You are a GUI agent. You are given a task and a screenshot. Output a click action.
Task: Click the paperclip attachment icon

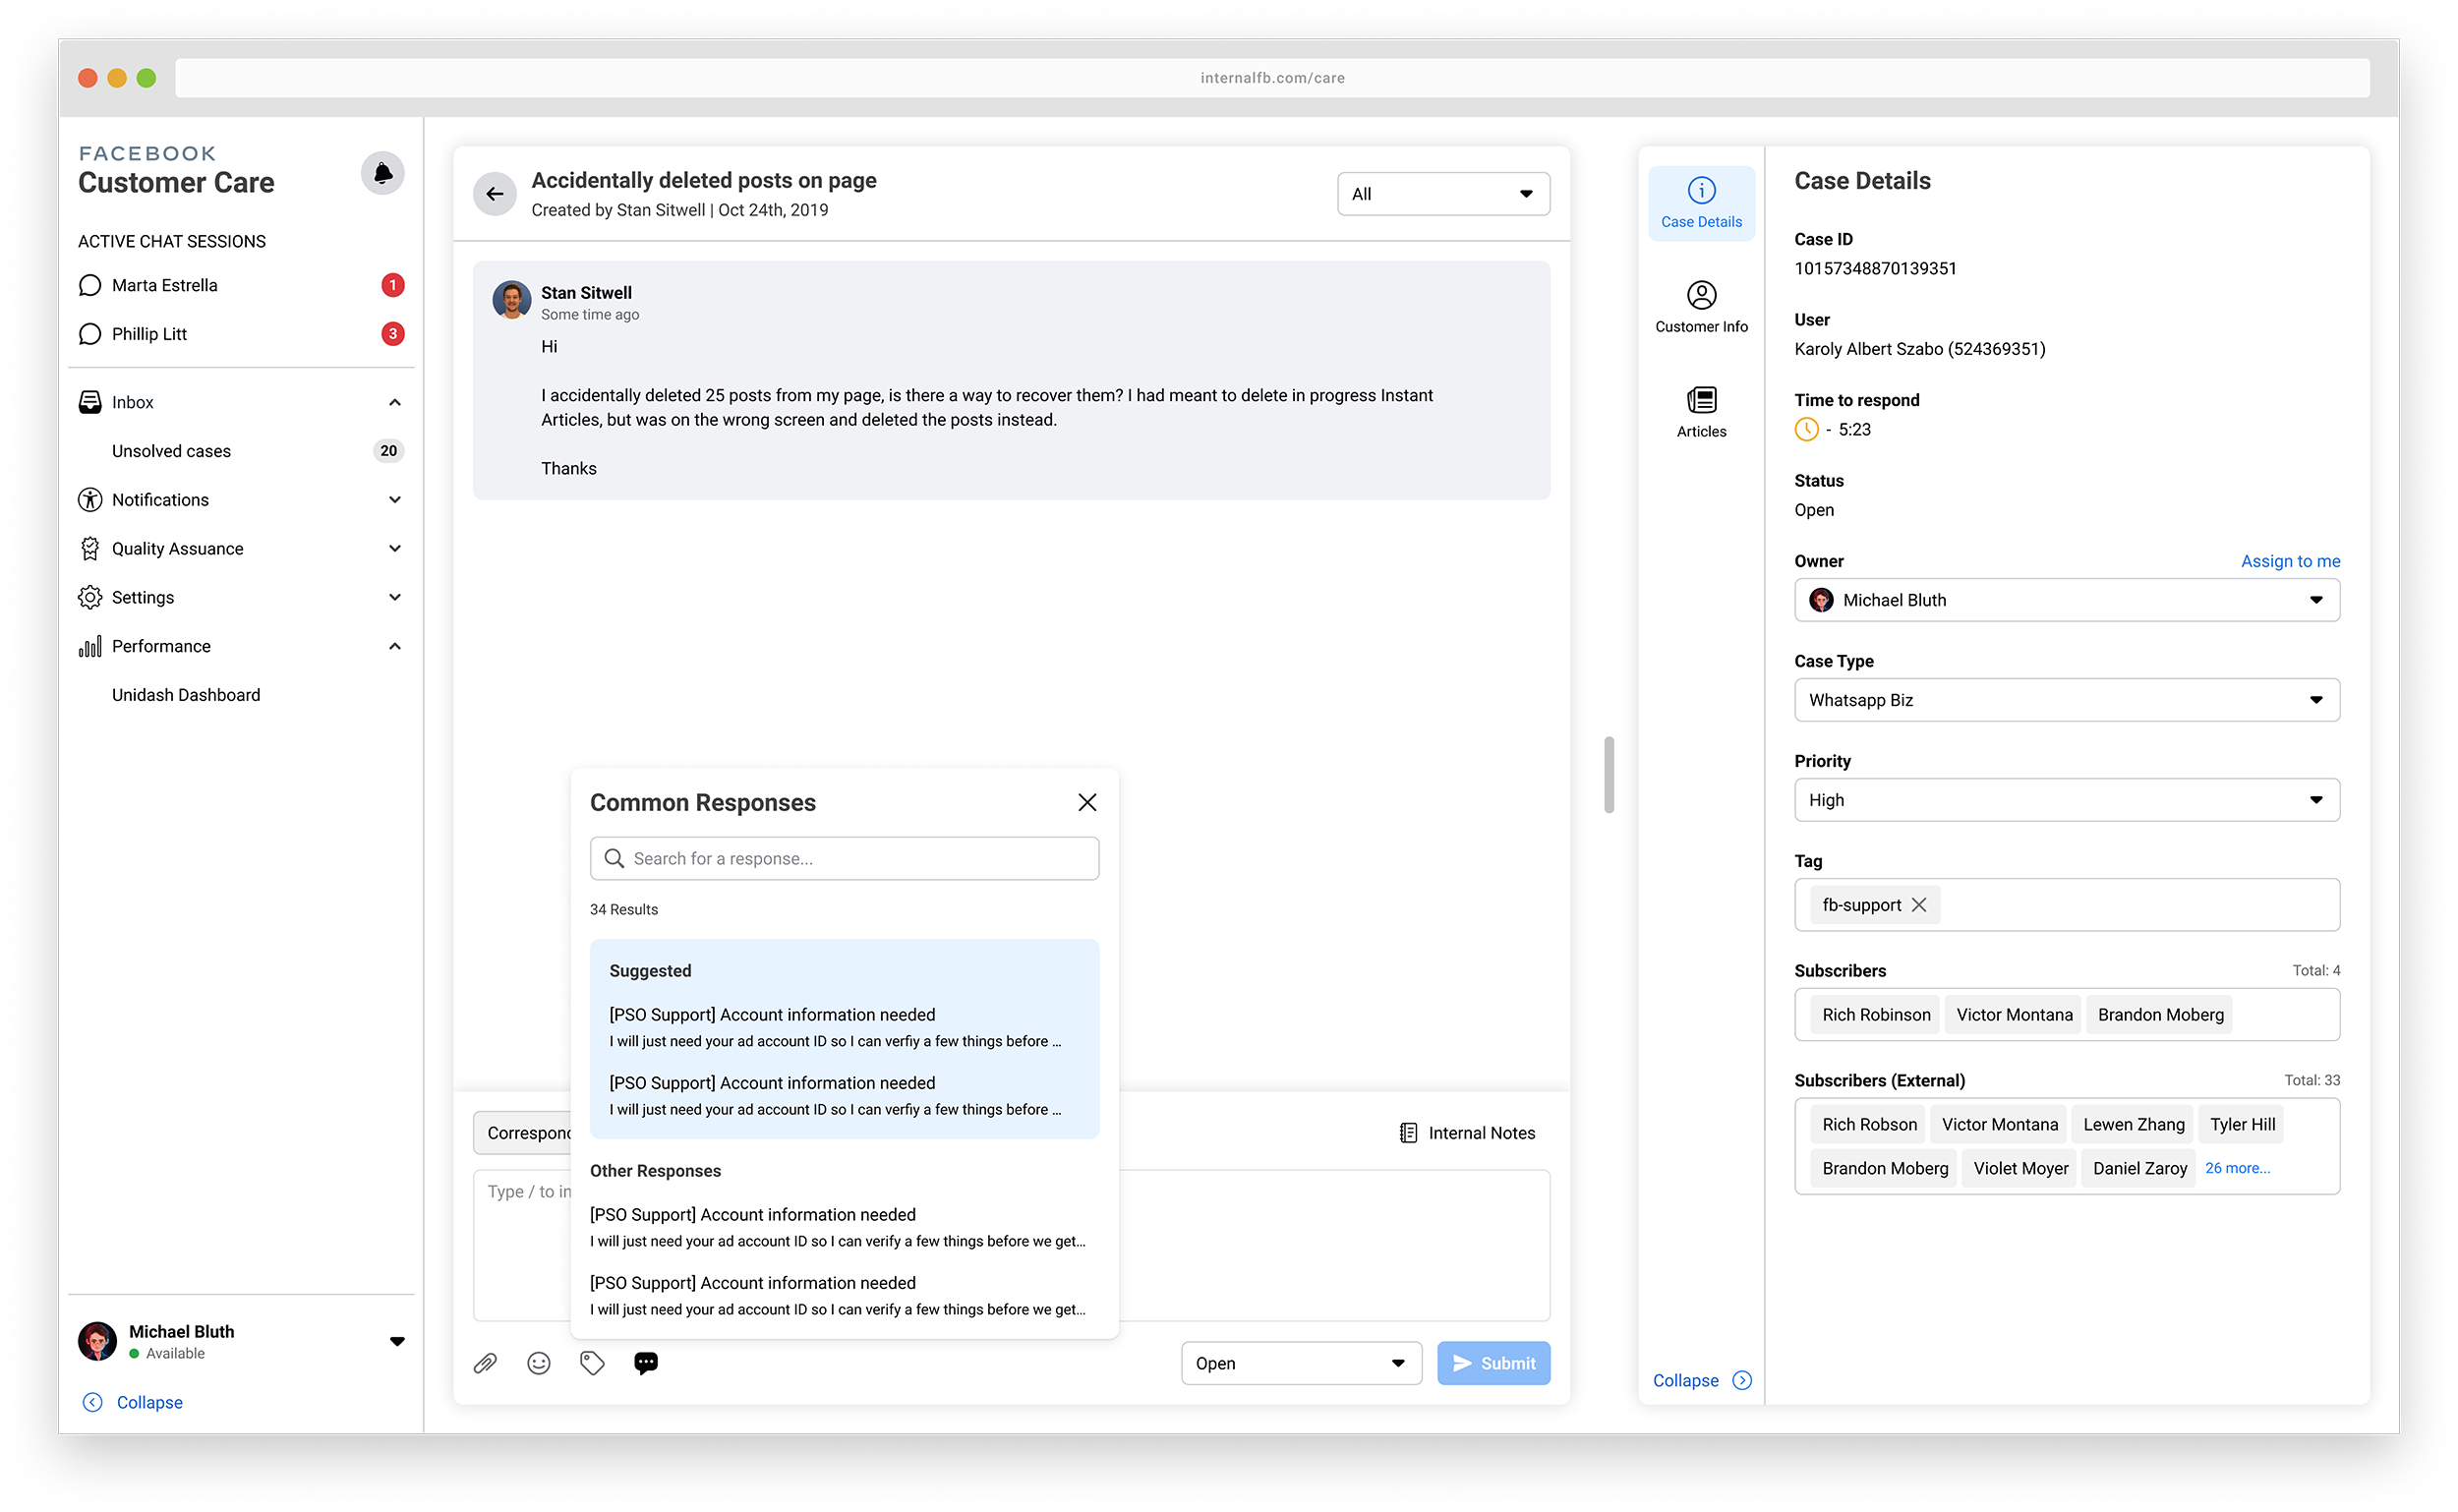tap(485, 1363)
